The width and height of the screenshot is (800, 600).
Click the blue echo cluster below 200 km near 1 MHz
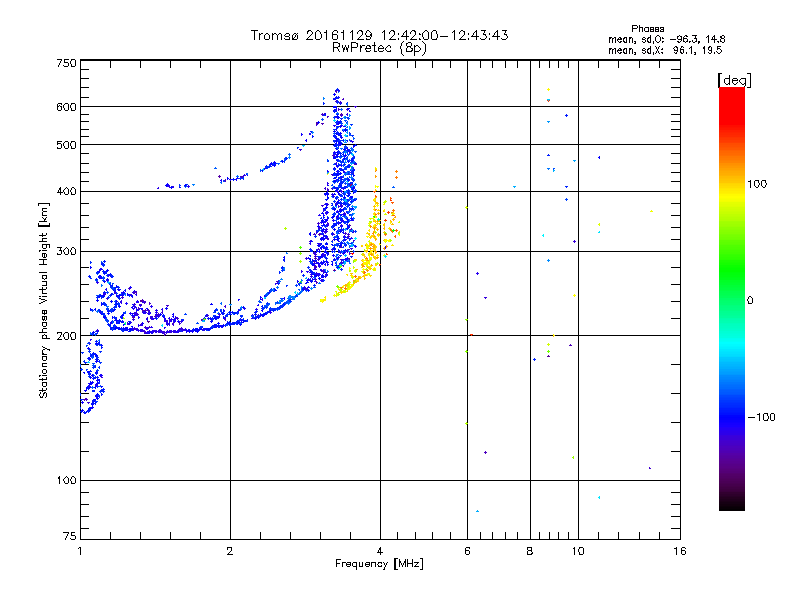point(92,371)
